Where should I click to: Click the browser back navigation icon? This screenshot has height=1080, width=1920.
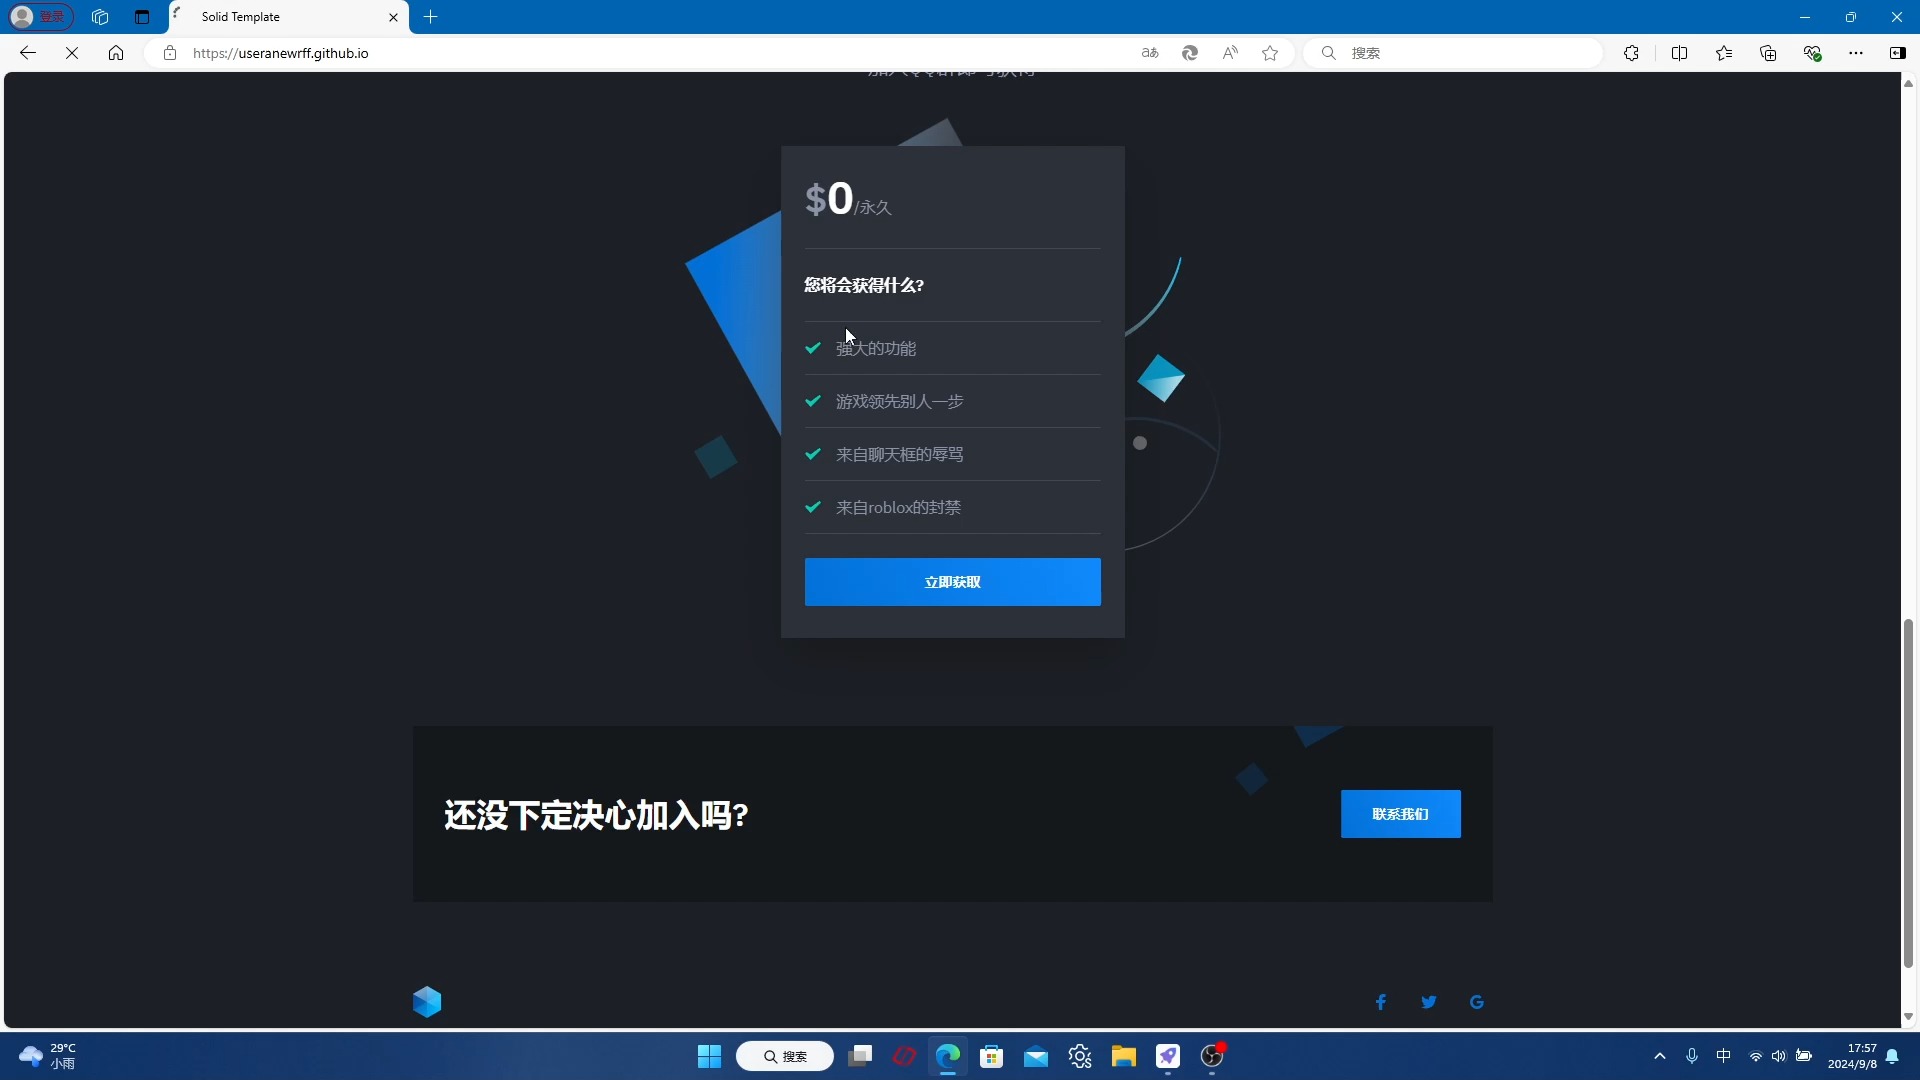pos(28,53)
